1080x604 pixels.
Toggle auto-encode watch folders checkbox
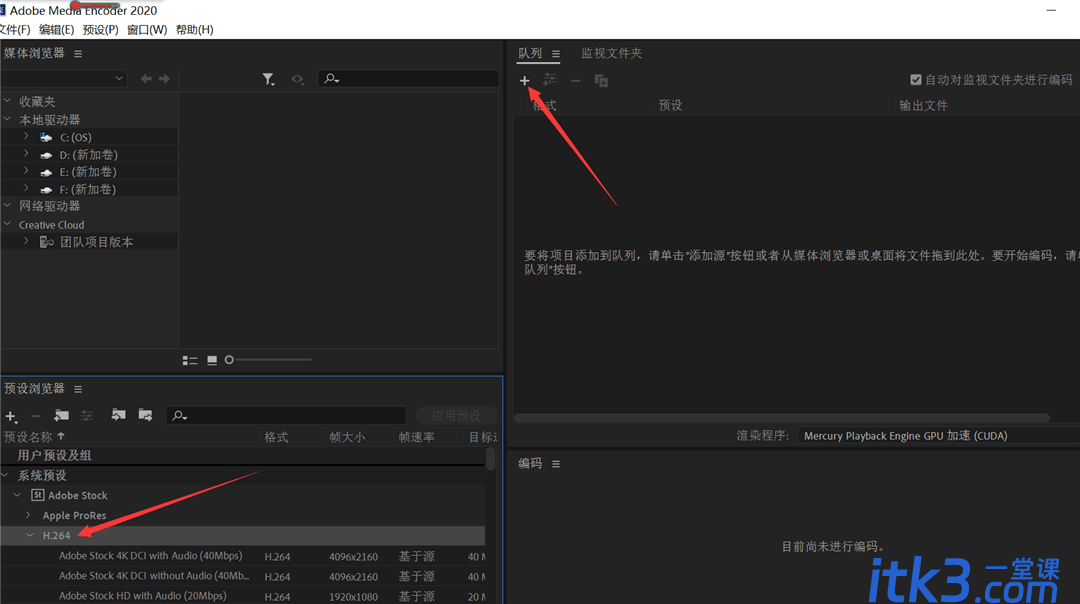(915, 80)
